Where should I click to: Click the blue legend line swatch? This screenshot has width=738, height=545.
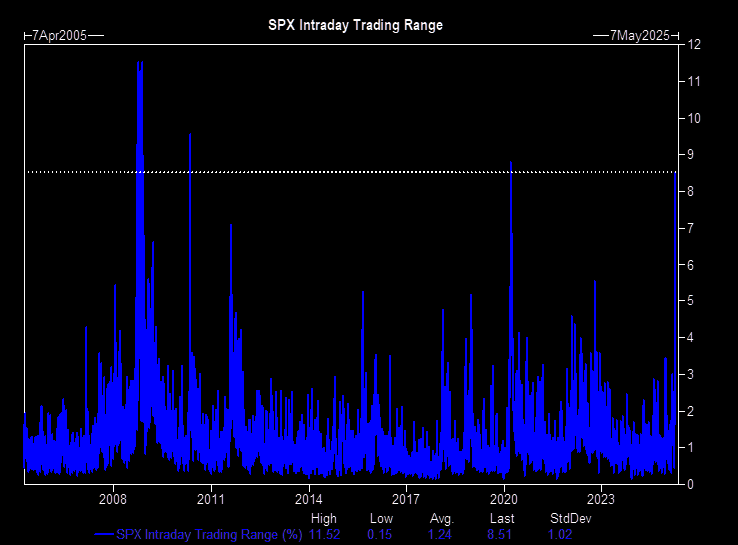click(x=103, y=535)
